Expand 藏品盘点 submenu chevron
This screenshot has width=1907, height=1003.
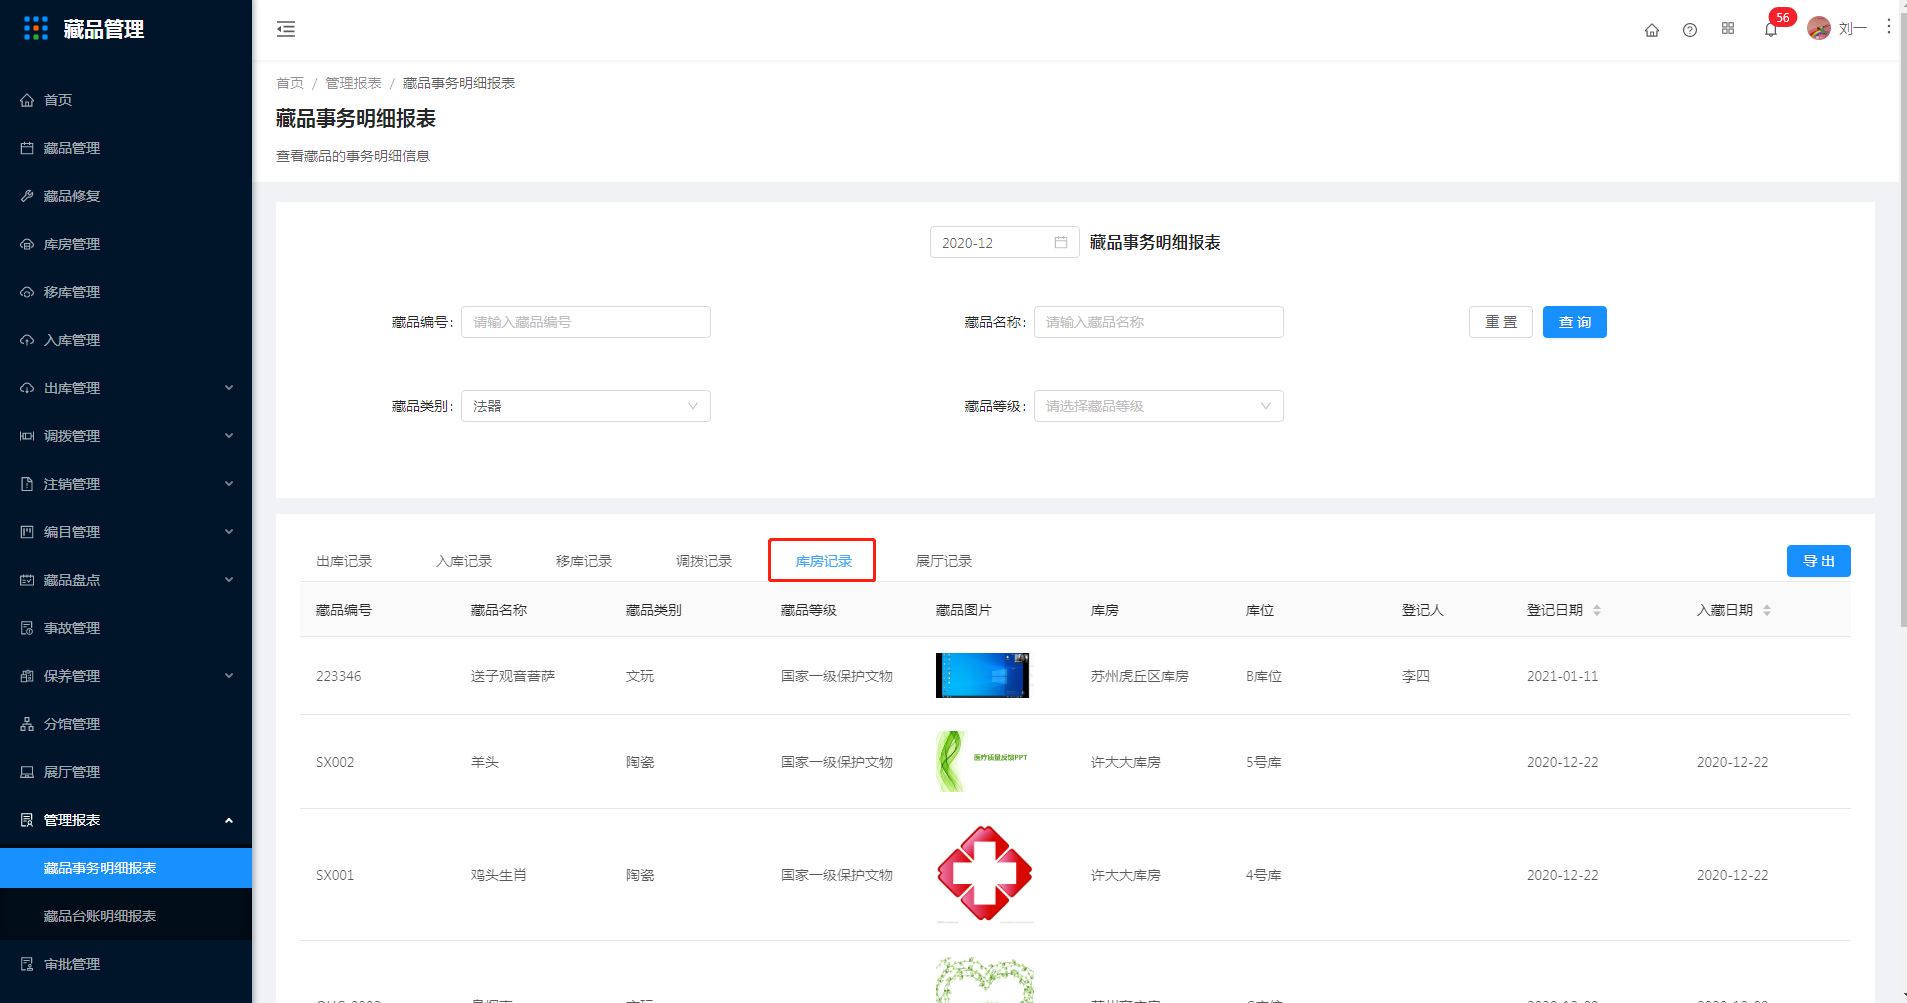point(229,580)
